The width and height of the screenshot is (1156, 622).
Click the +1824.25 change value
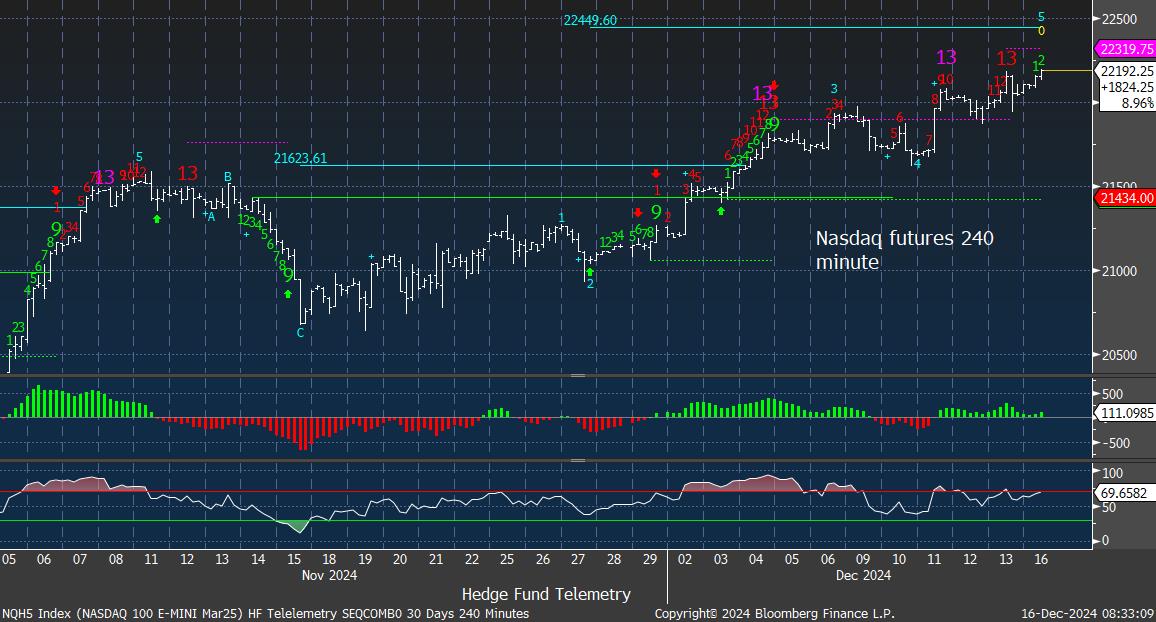click(x=1127, y=87)
